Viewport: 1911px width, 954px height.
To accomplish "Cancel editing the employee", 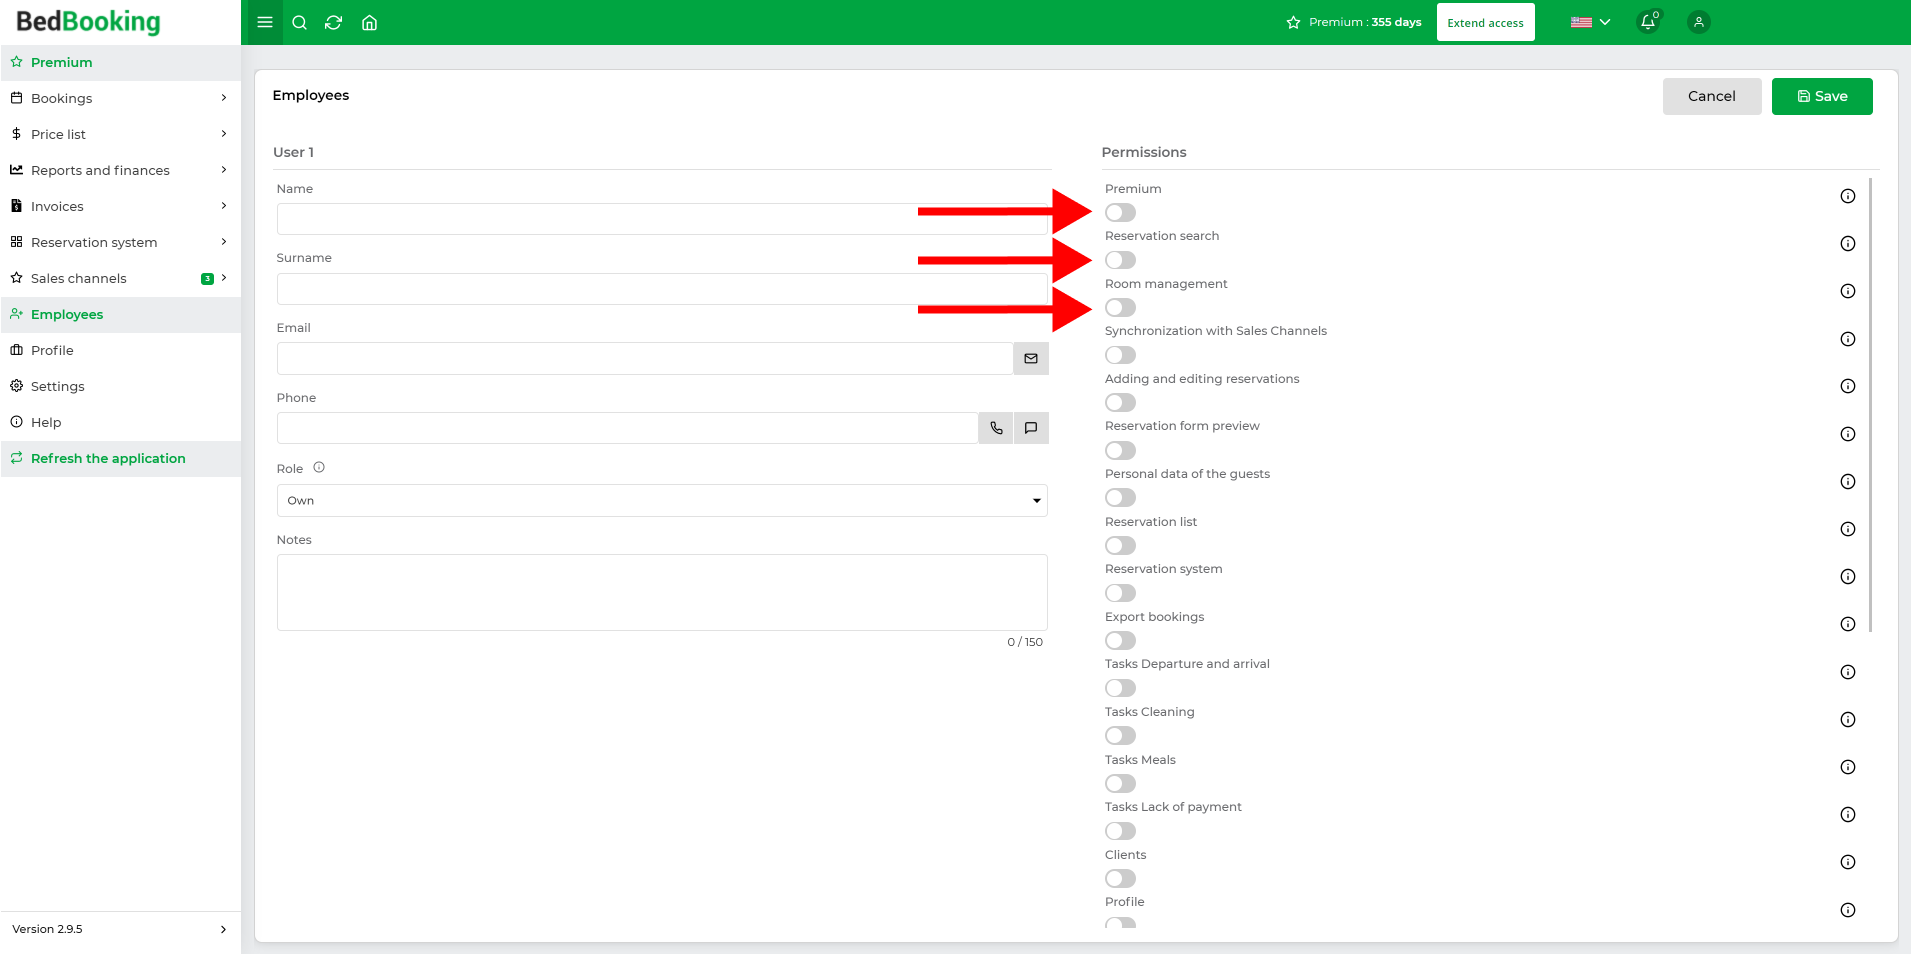I will pos(1712,96).
